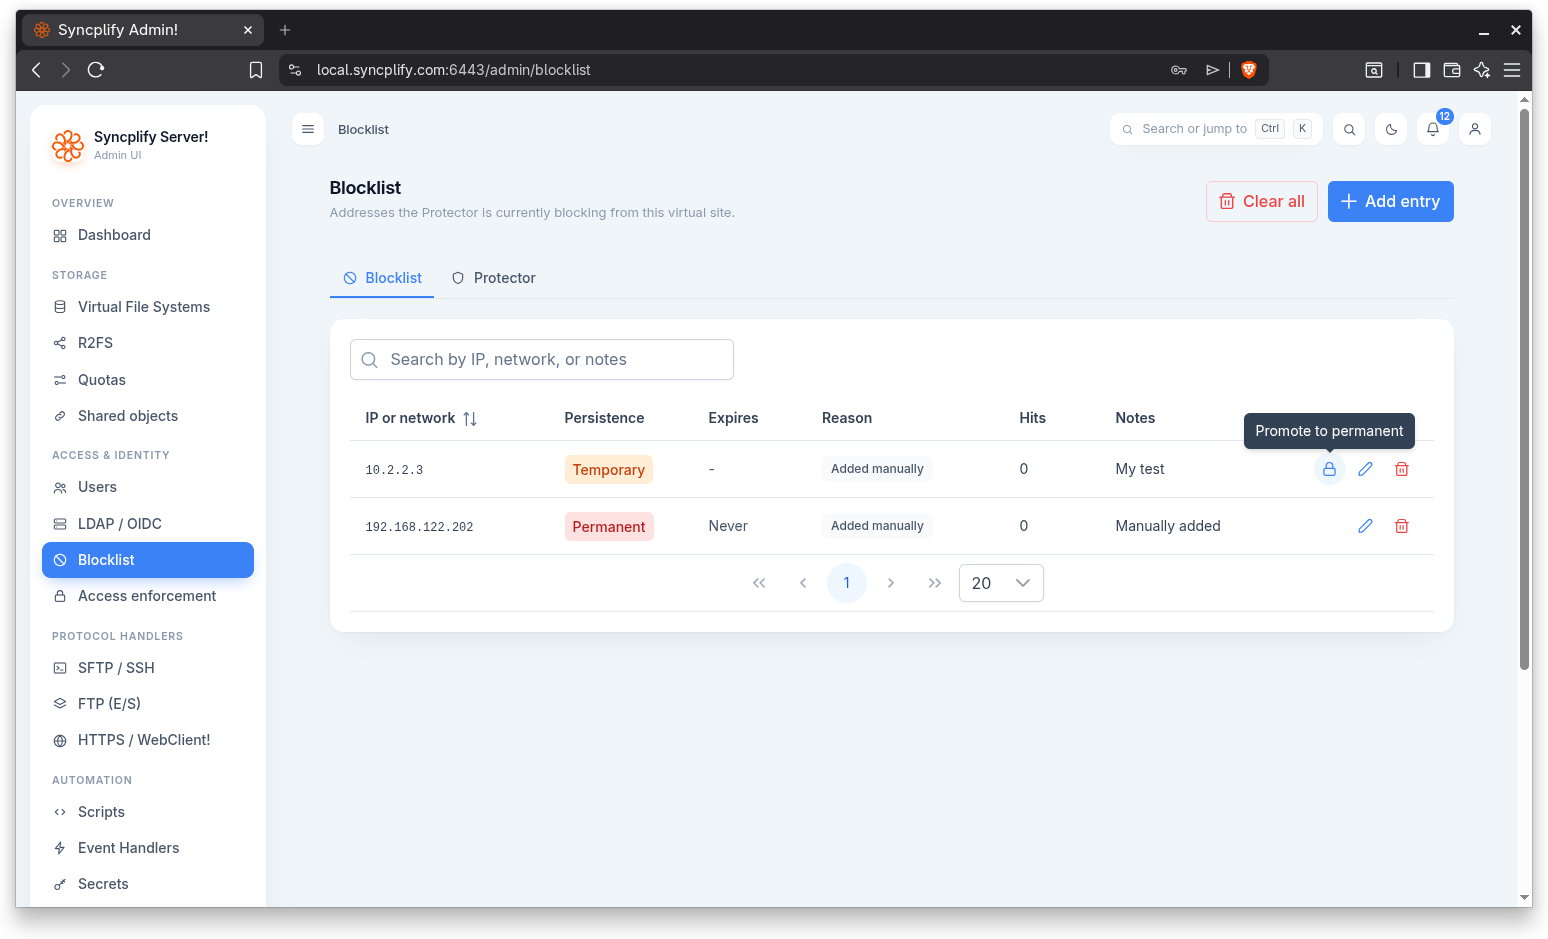Go to previous page chevron
Screen dimensions: 1548x939
click(x=803, y=583)
